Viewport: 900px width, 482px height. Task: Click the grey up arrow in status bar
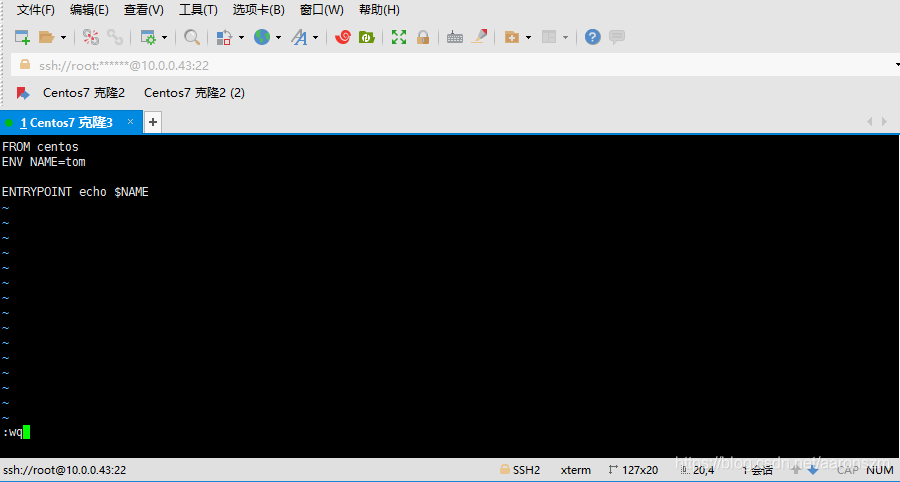[x=796, y=471]
